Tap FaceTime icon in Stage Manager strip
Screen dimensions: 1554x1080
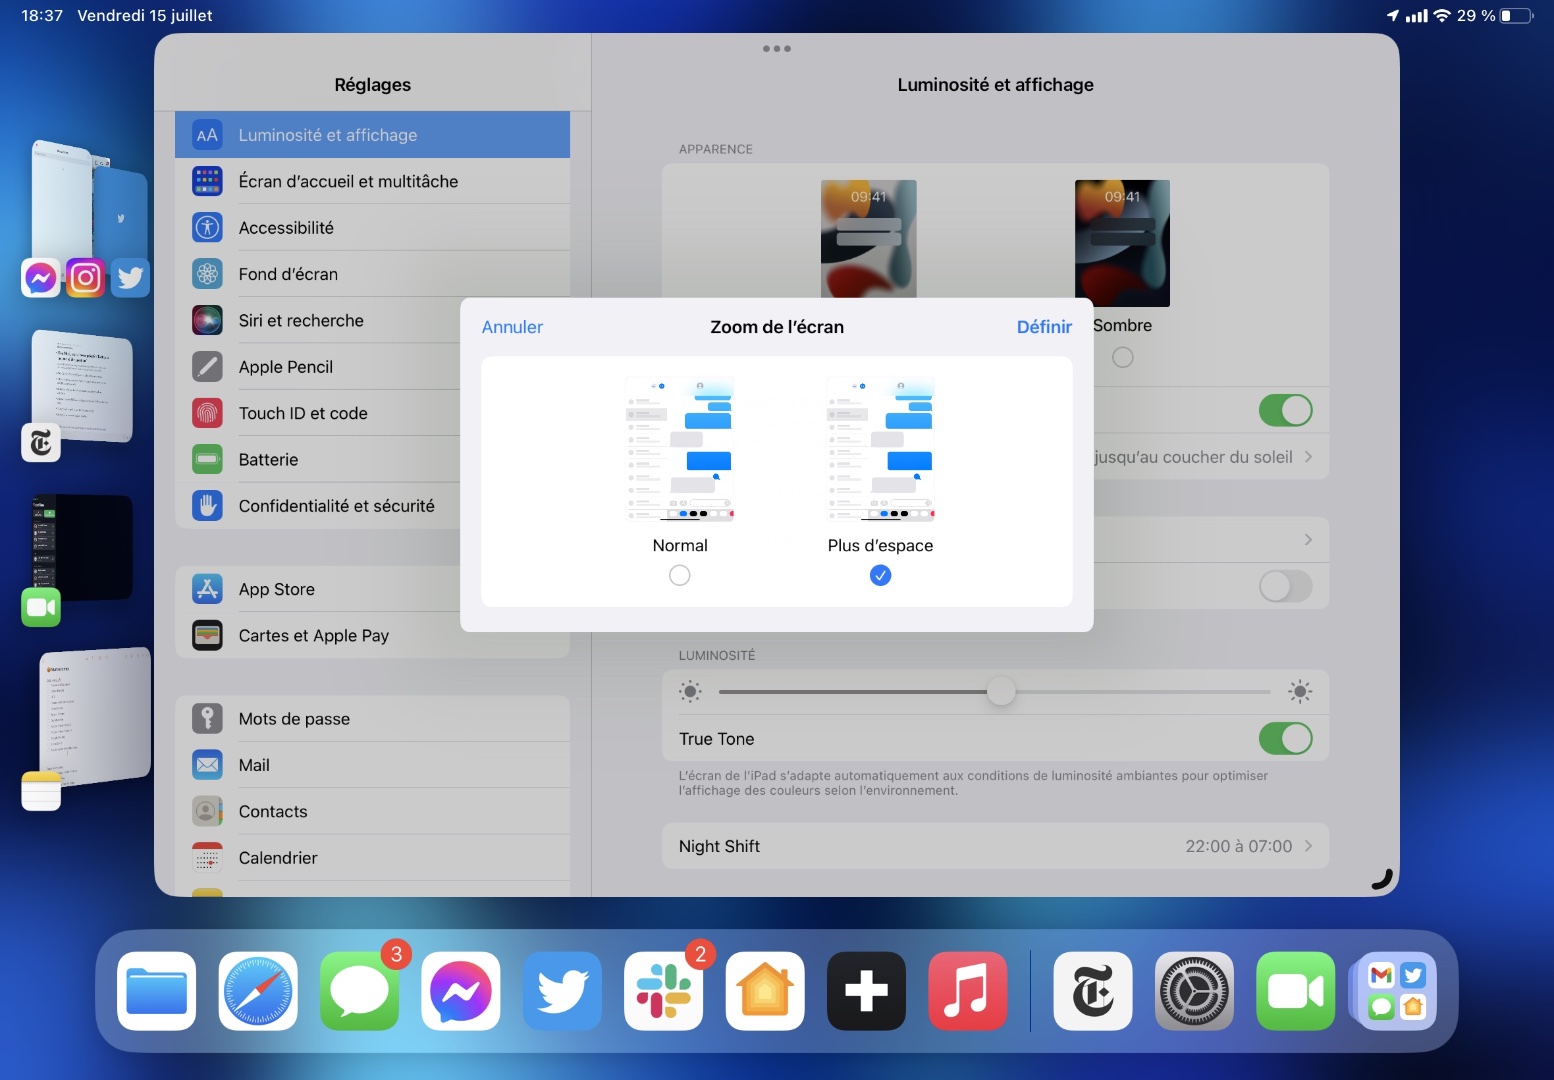click(41, 607)
